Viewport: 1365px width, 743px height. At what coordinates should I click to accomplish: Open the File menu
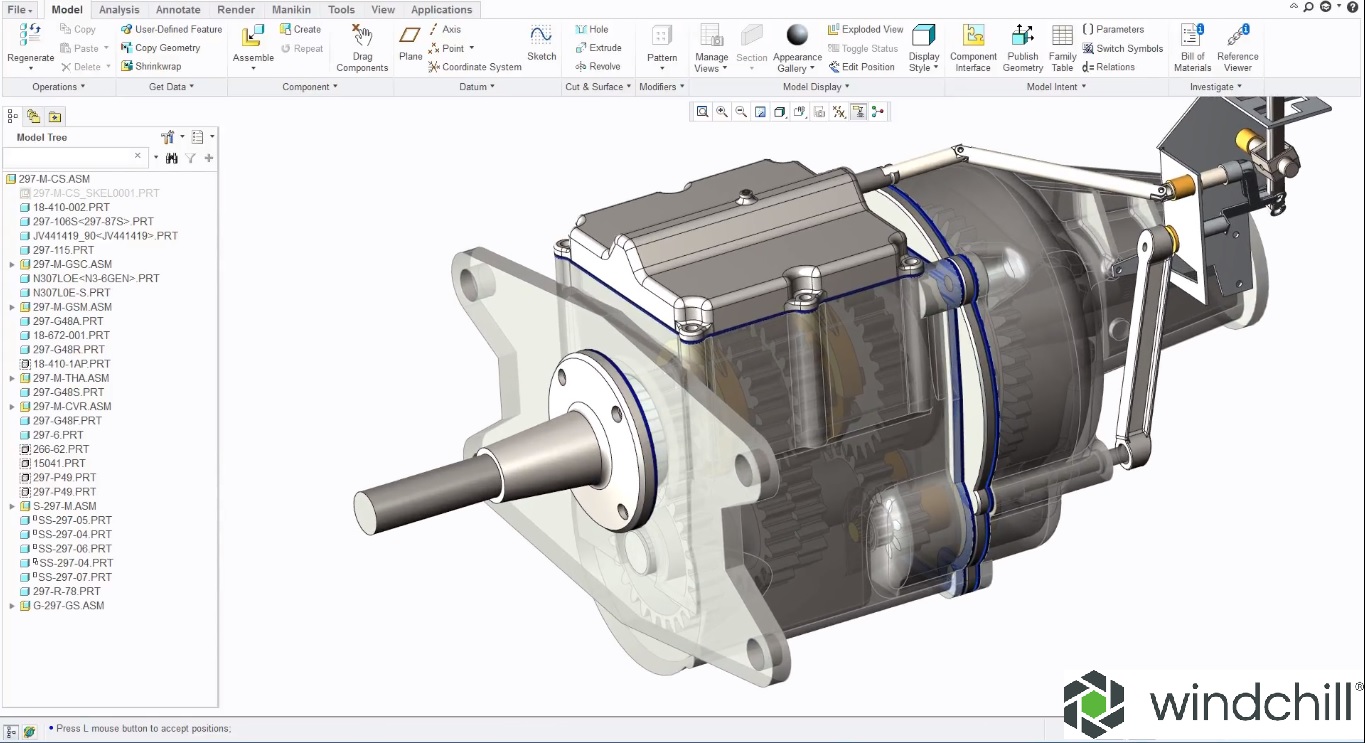click(19, 10)
